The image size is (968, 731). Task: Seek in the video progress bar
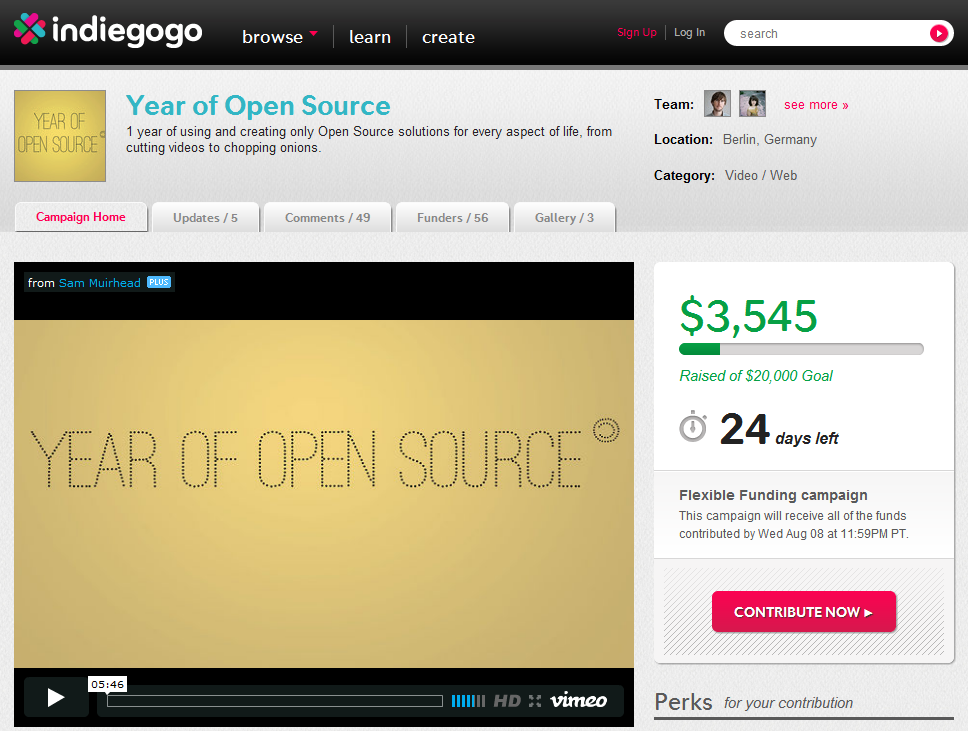tap(275, 701)
